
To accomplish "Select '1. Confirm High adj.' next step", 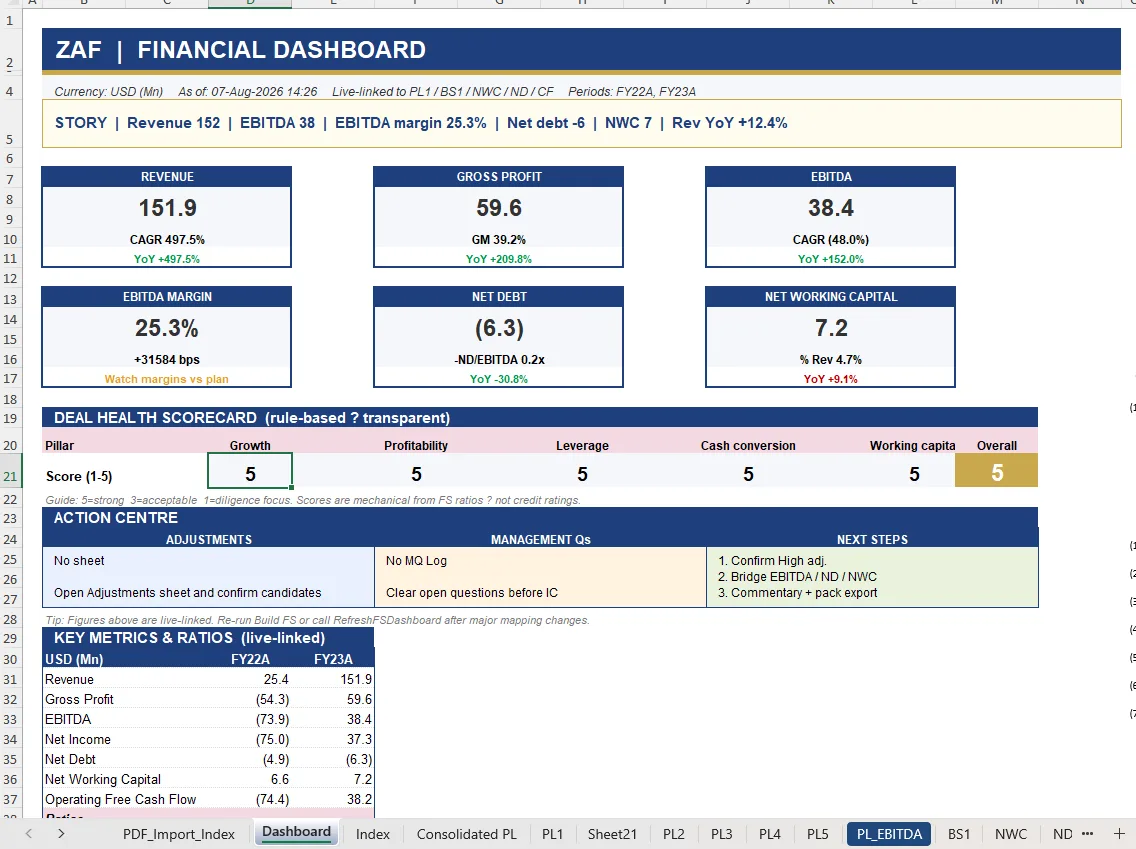I will click(x=772, y=561).
